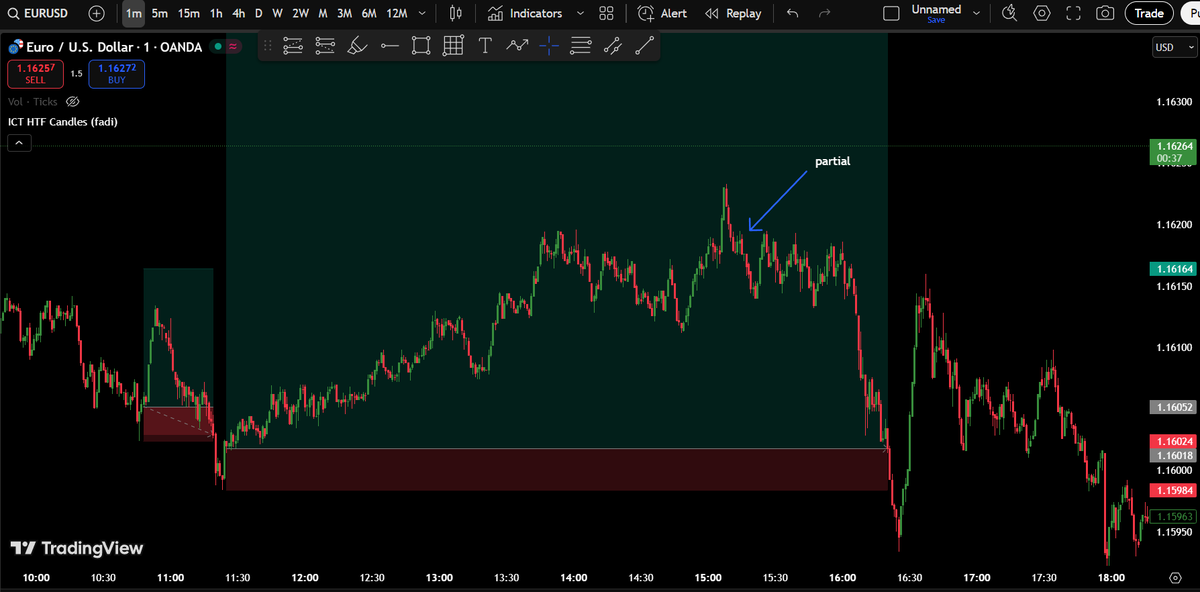Collapse the ICT HTF Candles indicator panel
The width and height of the screenshot is (1200, 592).
coord(19,142)
